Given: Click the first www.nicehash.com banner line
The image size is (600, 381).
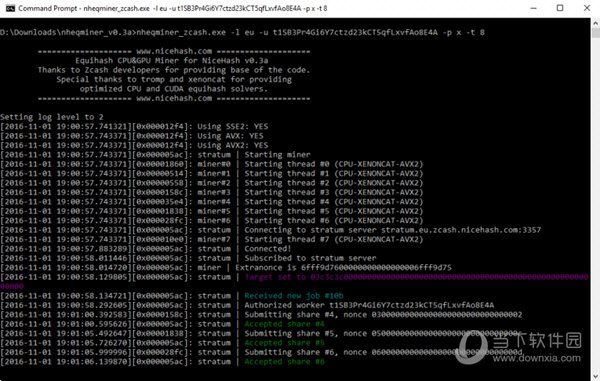Looking at the screenshot, I should click(x=174, y=51).
